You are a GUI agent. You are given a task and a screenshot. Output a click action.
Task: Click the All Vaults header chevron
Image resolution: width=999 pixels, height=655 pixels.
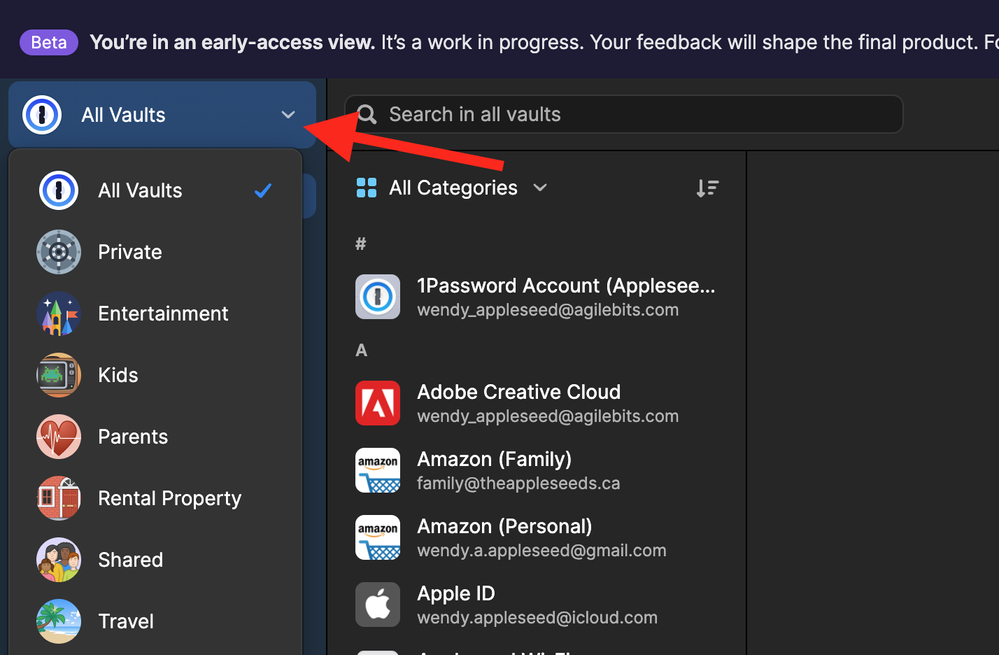288,115
